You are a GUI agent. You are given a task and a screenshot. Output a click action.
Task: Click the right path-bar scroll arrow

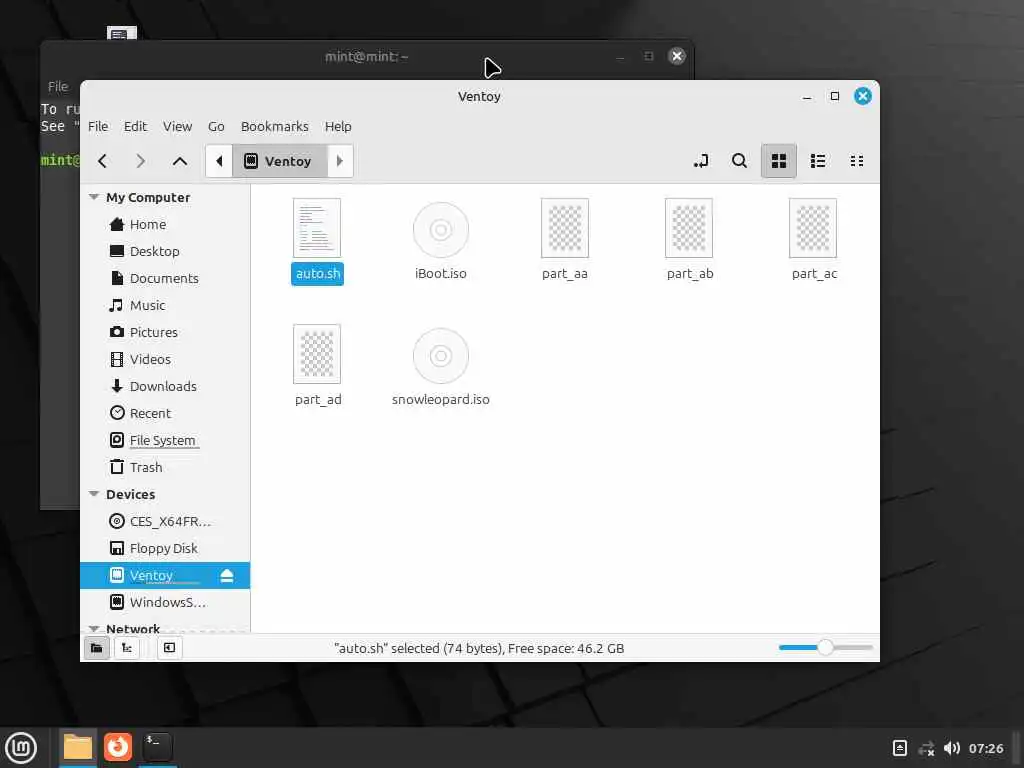340,161
